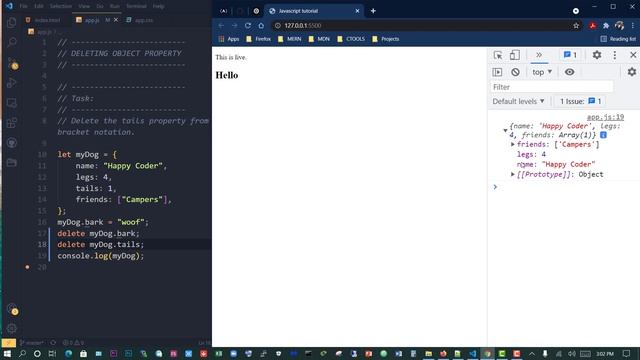The height and width of the screenshot is (360, 640).
Task: Open Reading list in bookmarks bar
Action: pyautogui.click(x=618, y=39)
